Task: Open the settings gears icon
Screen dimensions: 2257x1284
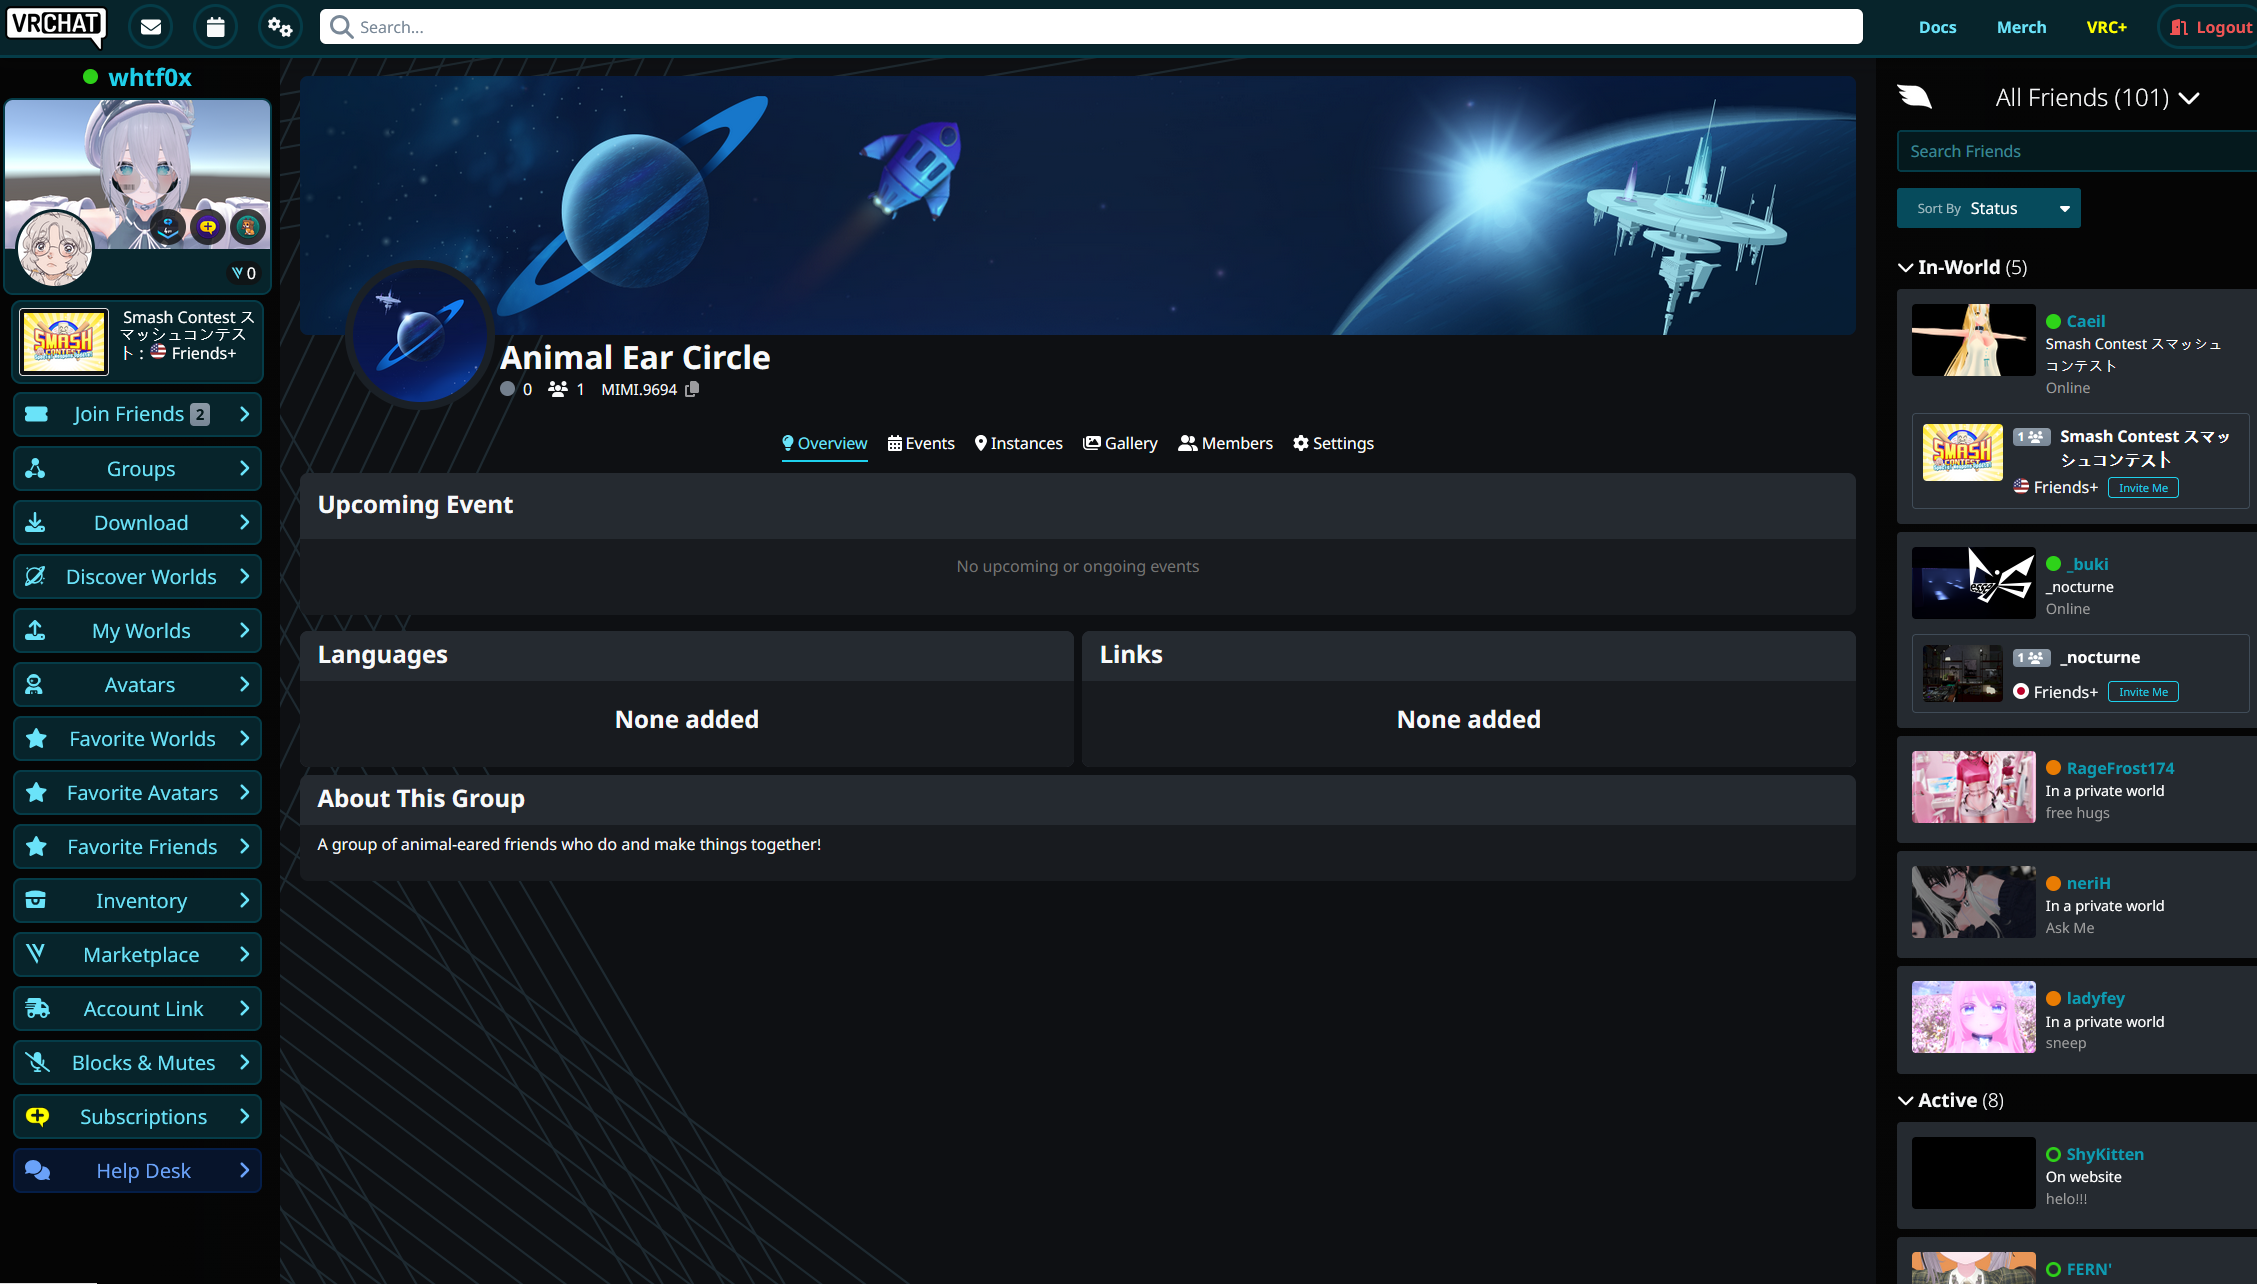Action: pos(280,27)
